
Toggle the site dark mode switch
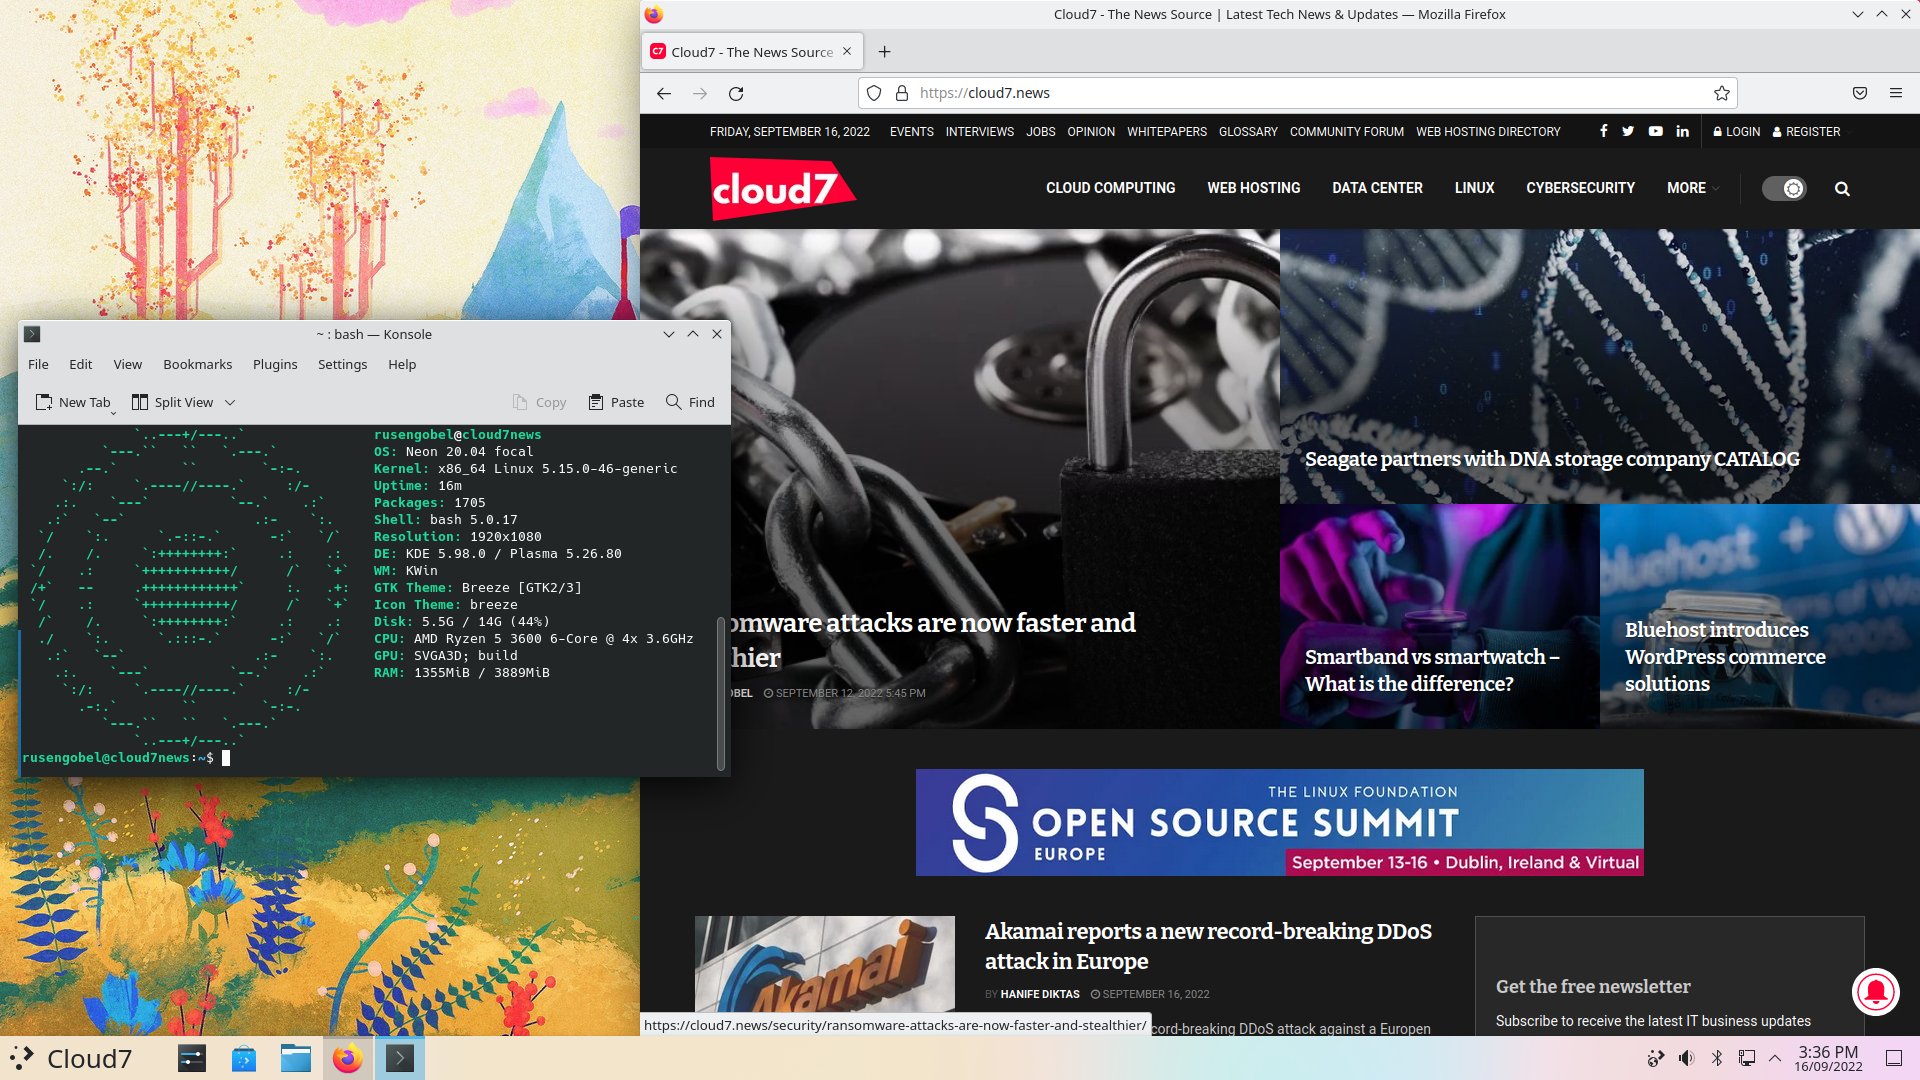[1784, 188]
